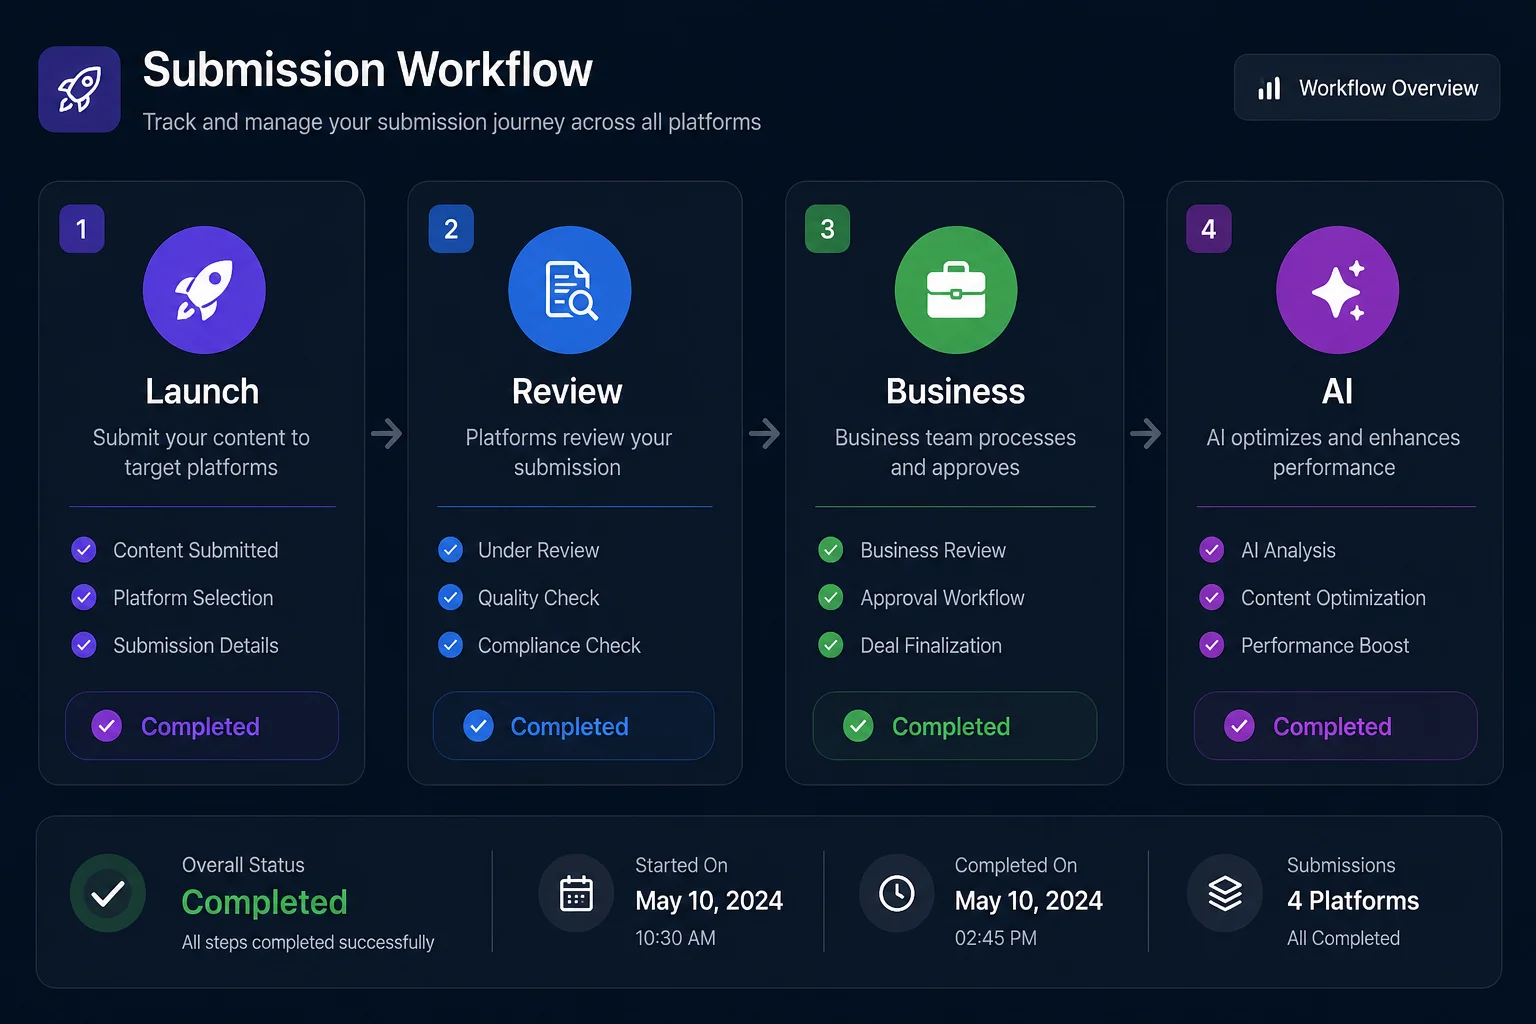The image size is (1536, 1024).
Task: Click 'All steps completed successfully' text
Action: coord(308,942)
